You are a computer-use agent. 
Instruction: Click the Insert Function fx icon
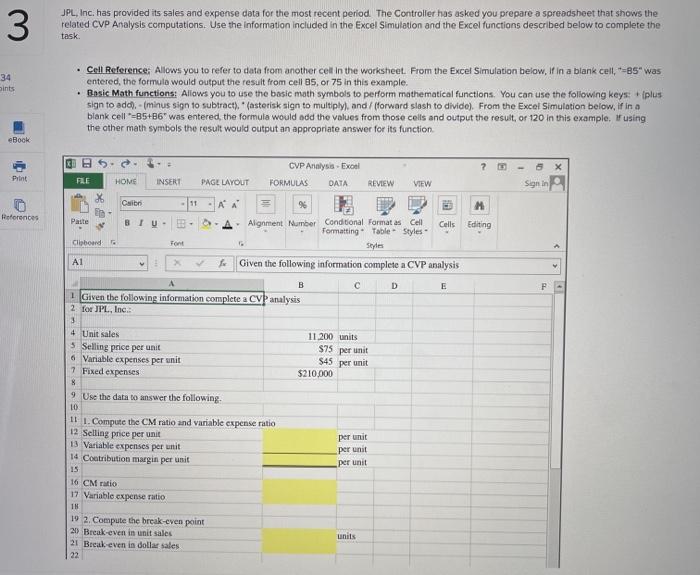pyautogui.click(x=222, y=263)
